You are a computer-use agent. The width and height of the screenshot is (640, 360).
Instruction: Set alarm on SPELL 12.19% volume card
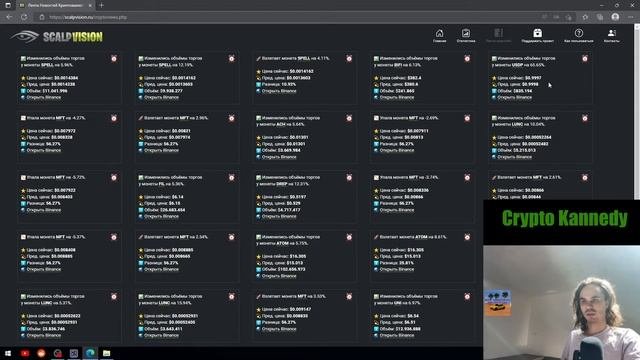[x=231, y=59]
